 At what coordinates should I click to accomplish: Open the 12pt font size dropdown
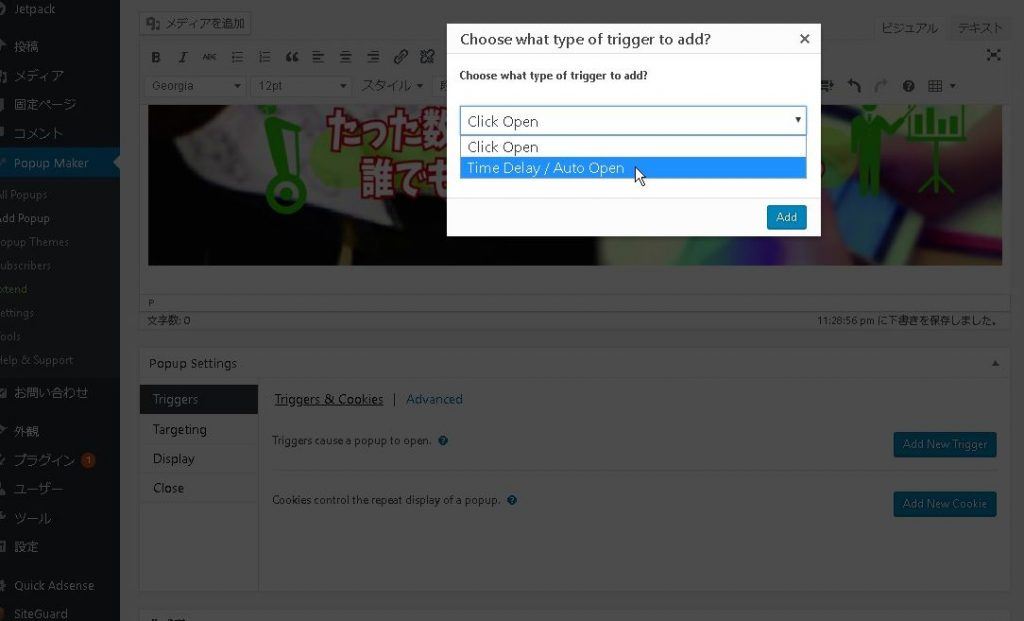(300, 86)
